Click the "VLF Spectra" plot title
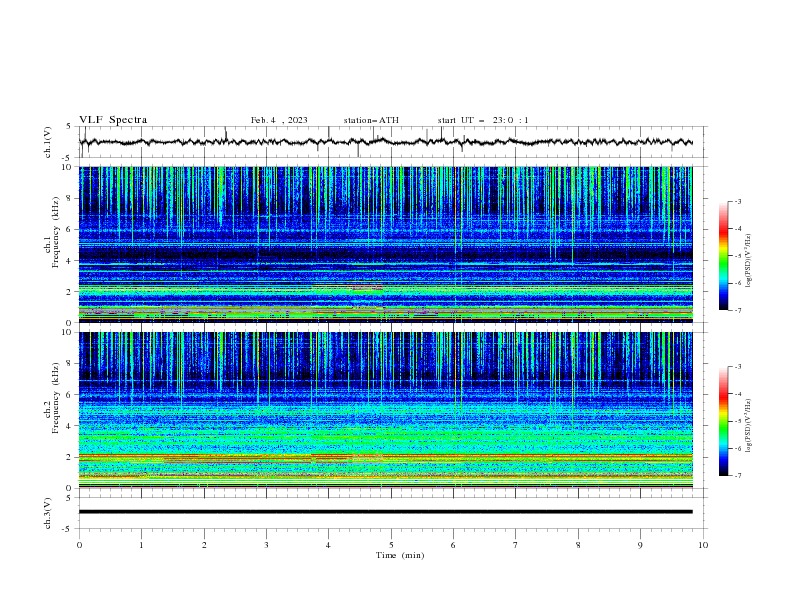The image size is (792, 612). (x=113, y=120)
